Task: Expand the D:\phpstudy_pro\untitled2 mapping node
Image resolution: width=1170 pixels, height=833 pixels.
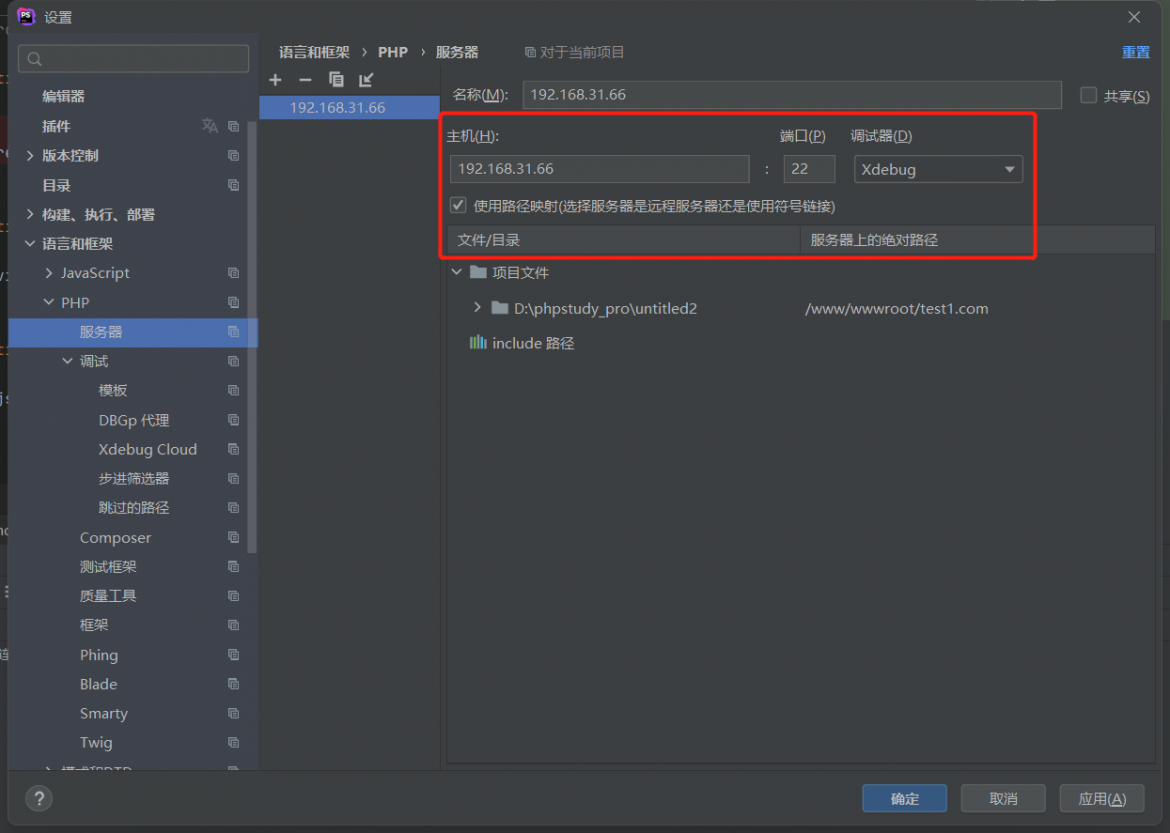Action: (x=477, y=308)
